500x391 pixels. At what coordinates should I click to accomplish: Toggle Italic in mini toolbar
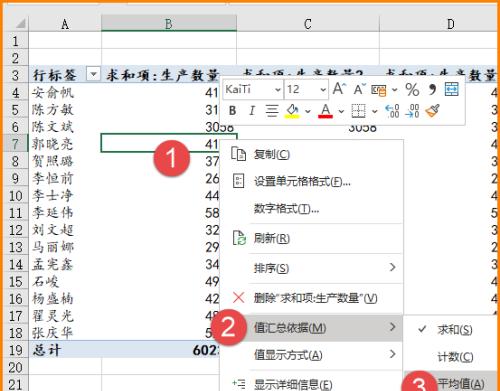[x=252, y=111]
